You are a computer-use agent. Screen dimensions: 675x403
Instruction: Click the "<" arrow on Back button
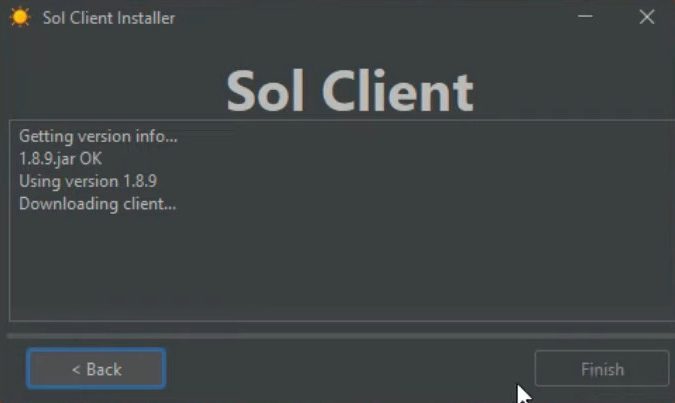point(76,369)
